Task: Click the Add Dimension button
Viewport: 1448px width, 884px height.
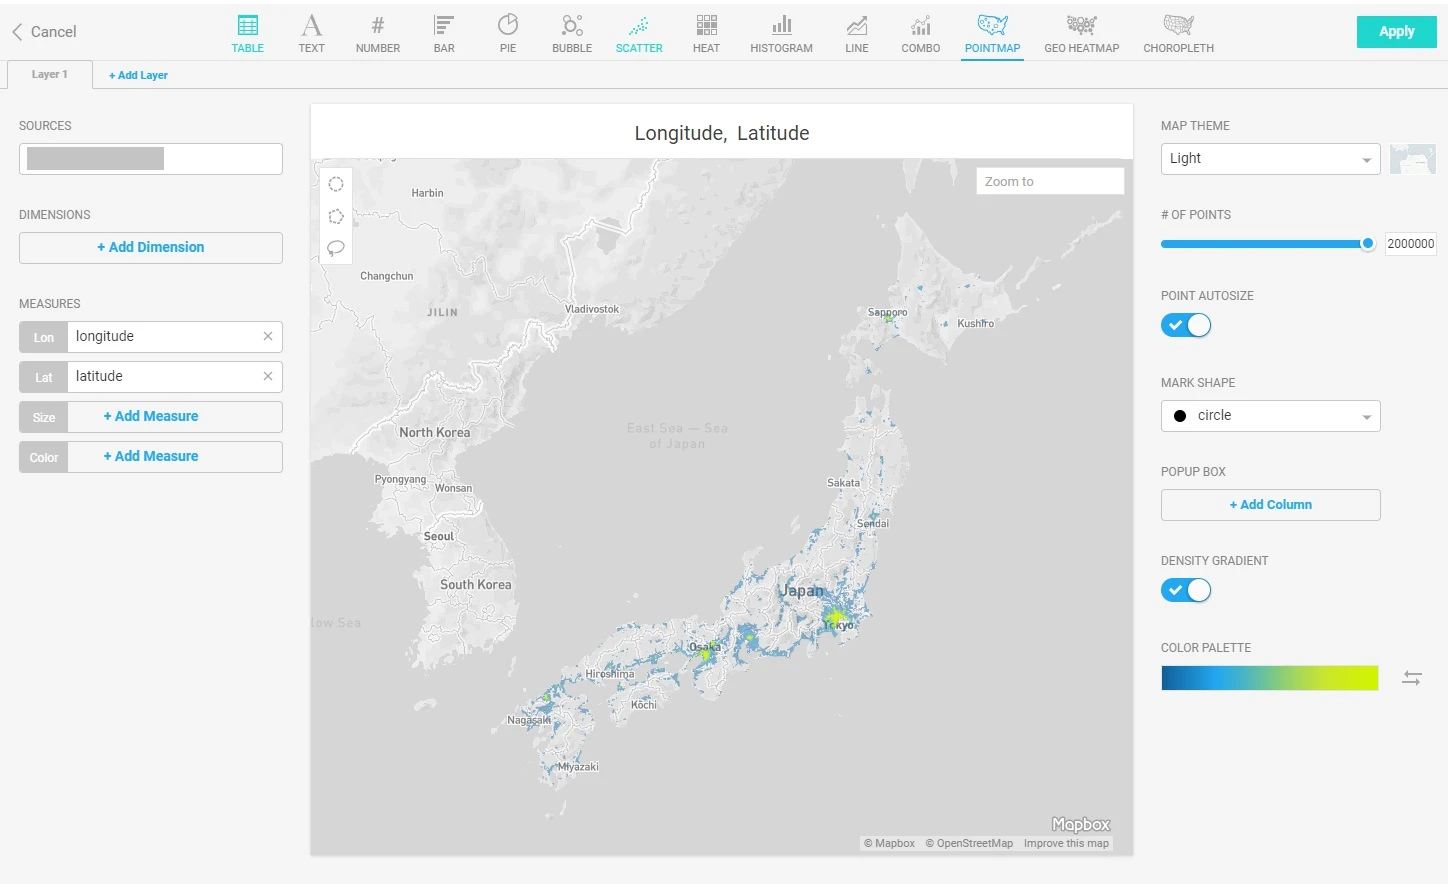Action: point(151,248)
